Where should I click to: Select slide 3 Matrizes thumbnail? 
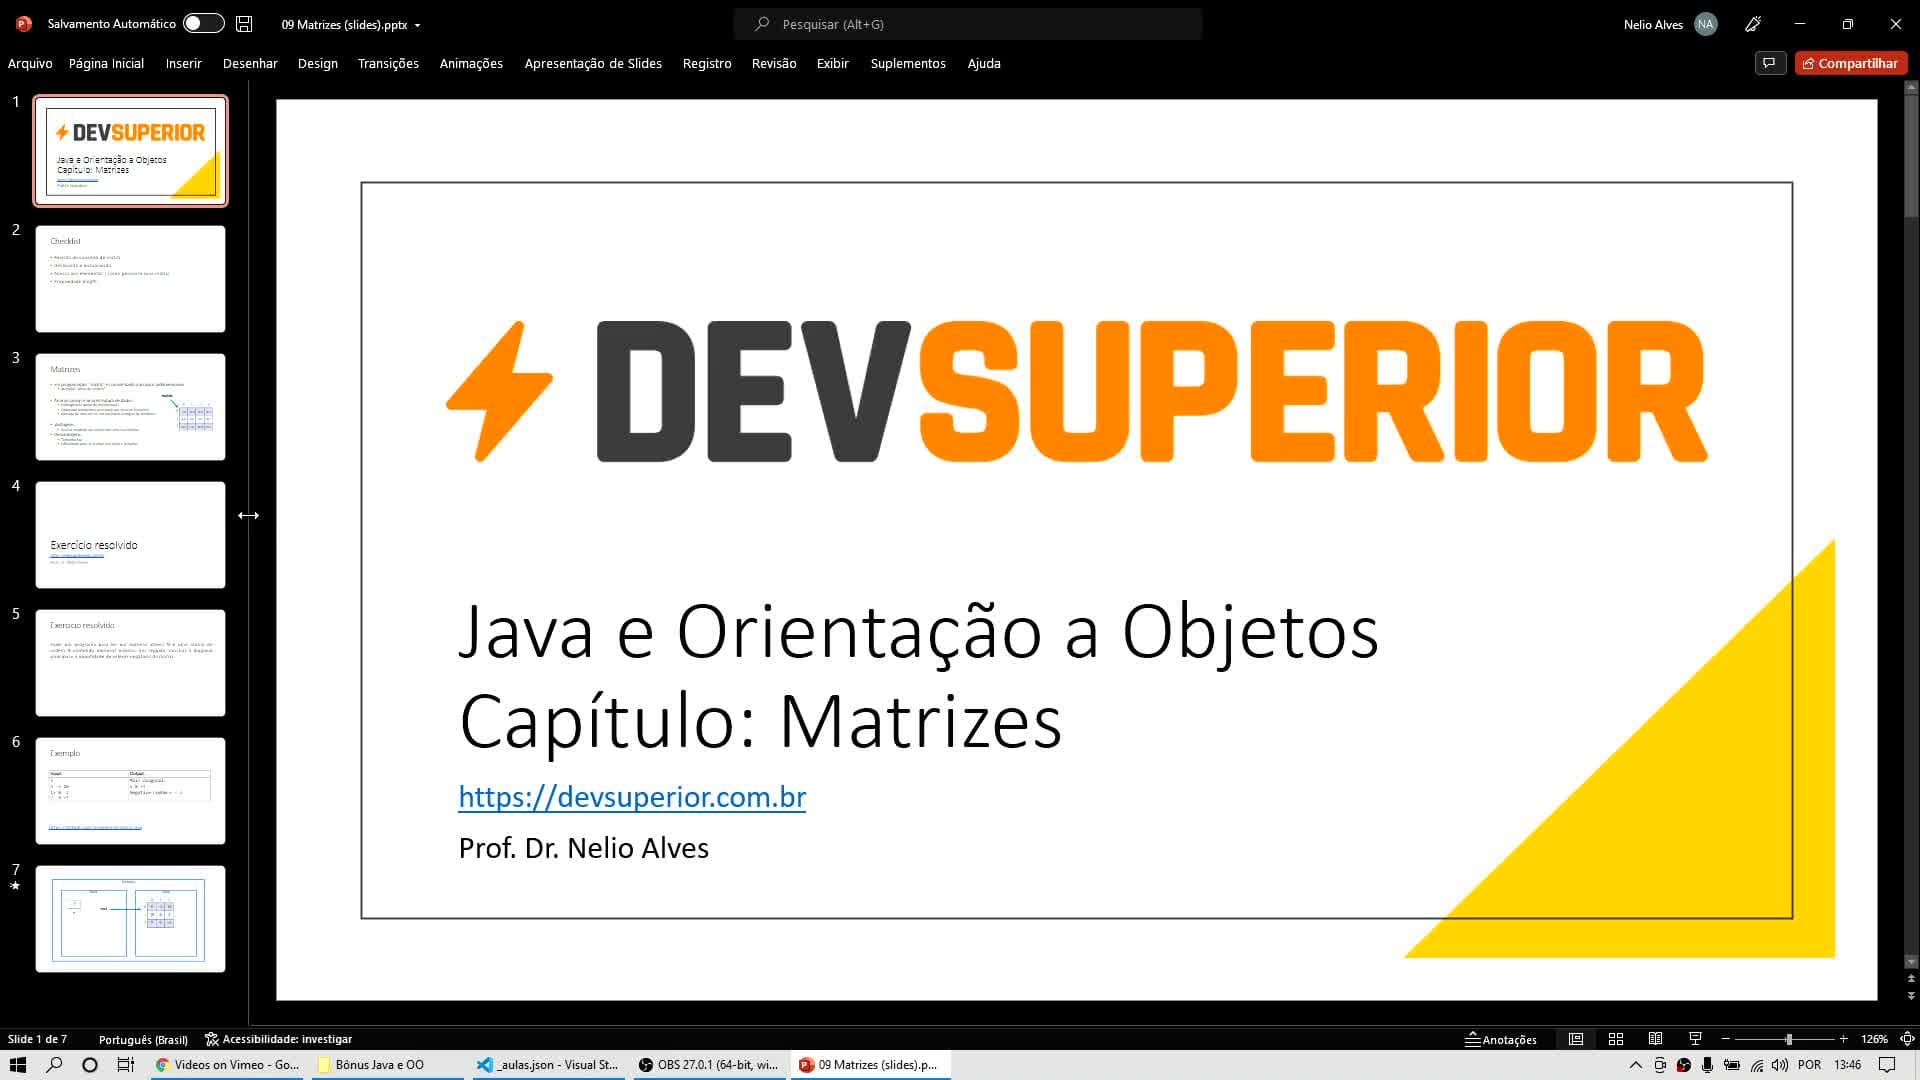point(131,407)
